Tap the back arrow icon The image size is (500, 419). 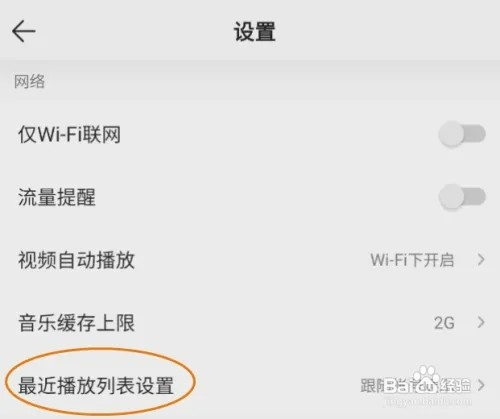tap(24, 31)
